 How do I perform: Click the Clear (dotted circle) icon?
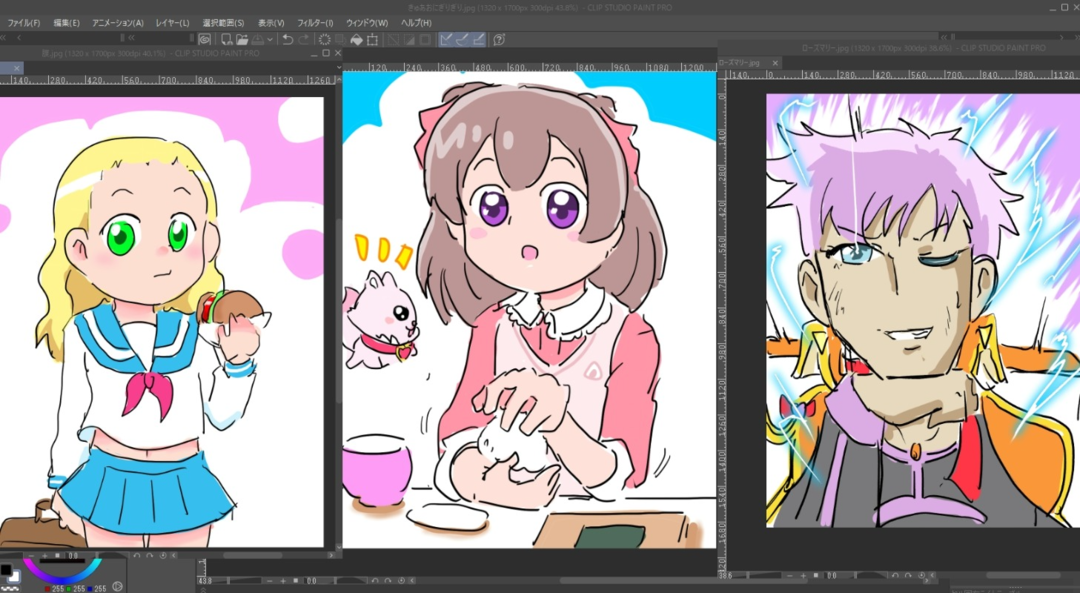click(324, 39)
